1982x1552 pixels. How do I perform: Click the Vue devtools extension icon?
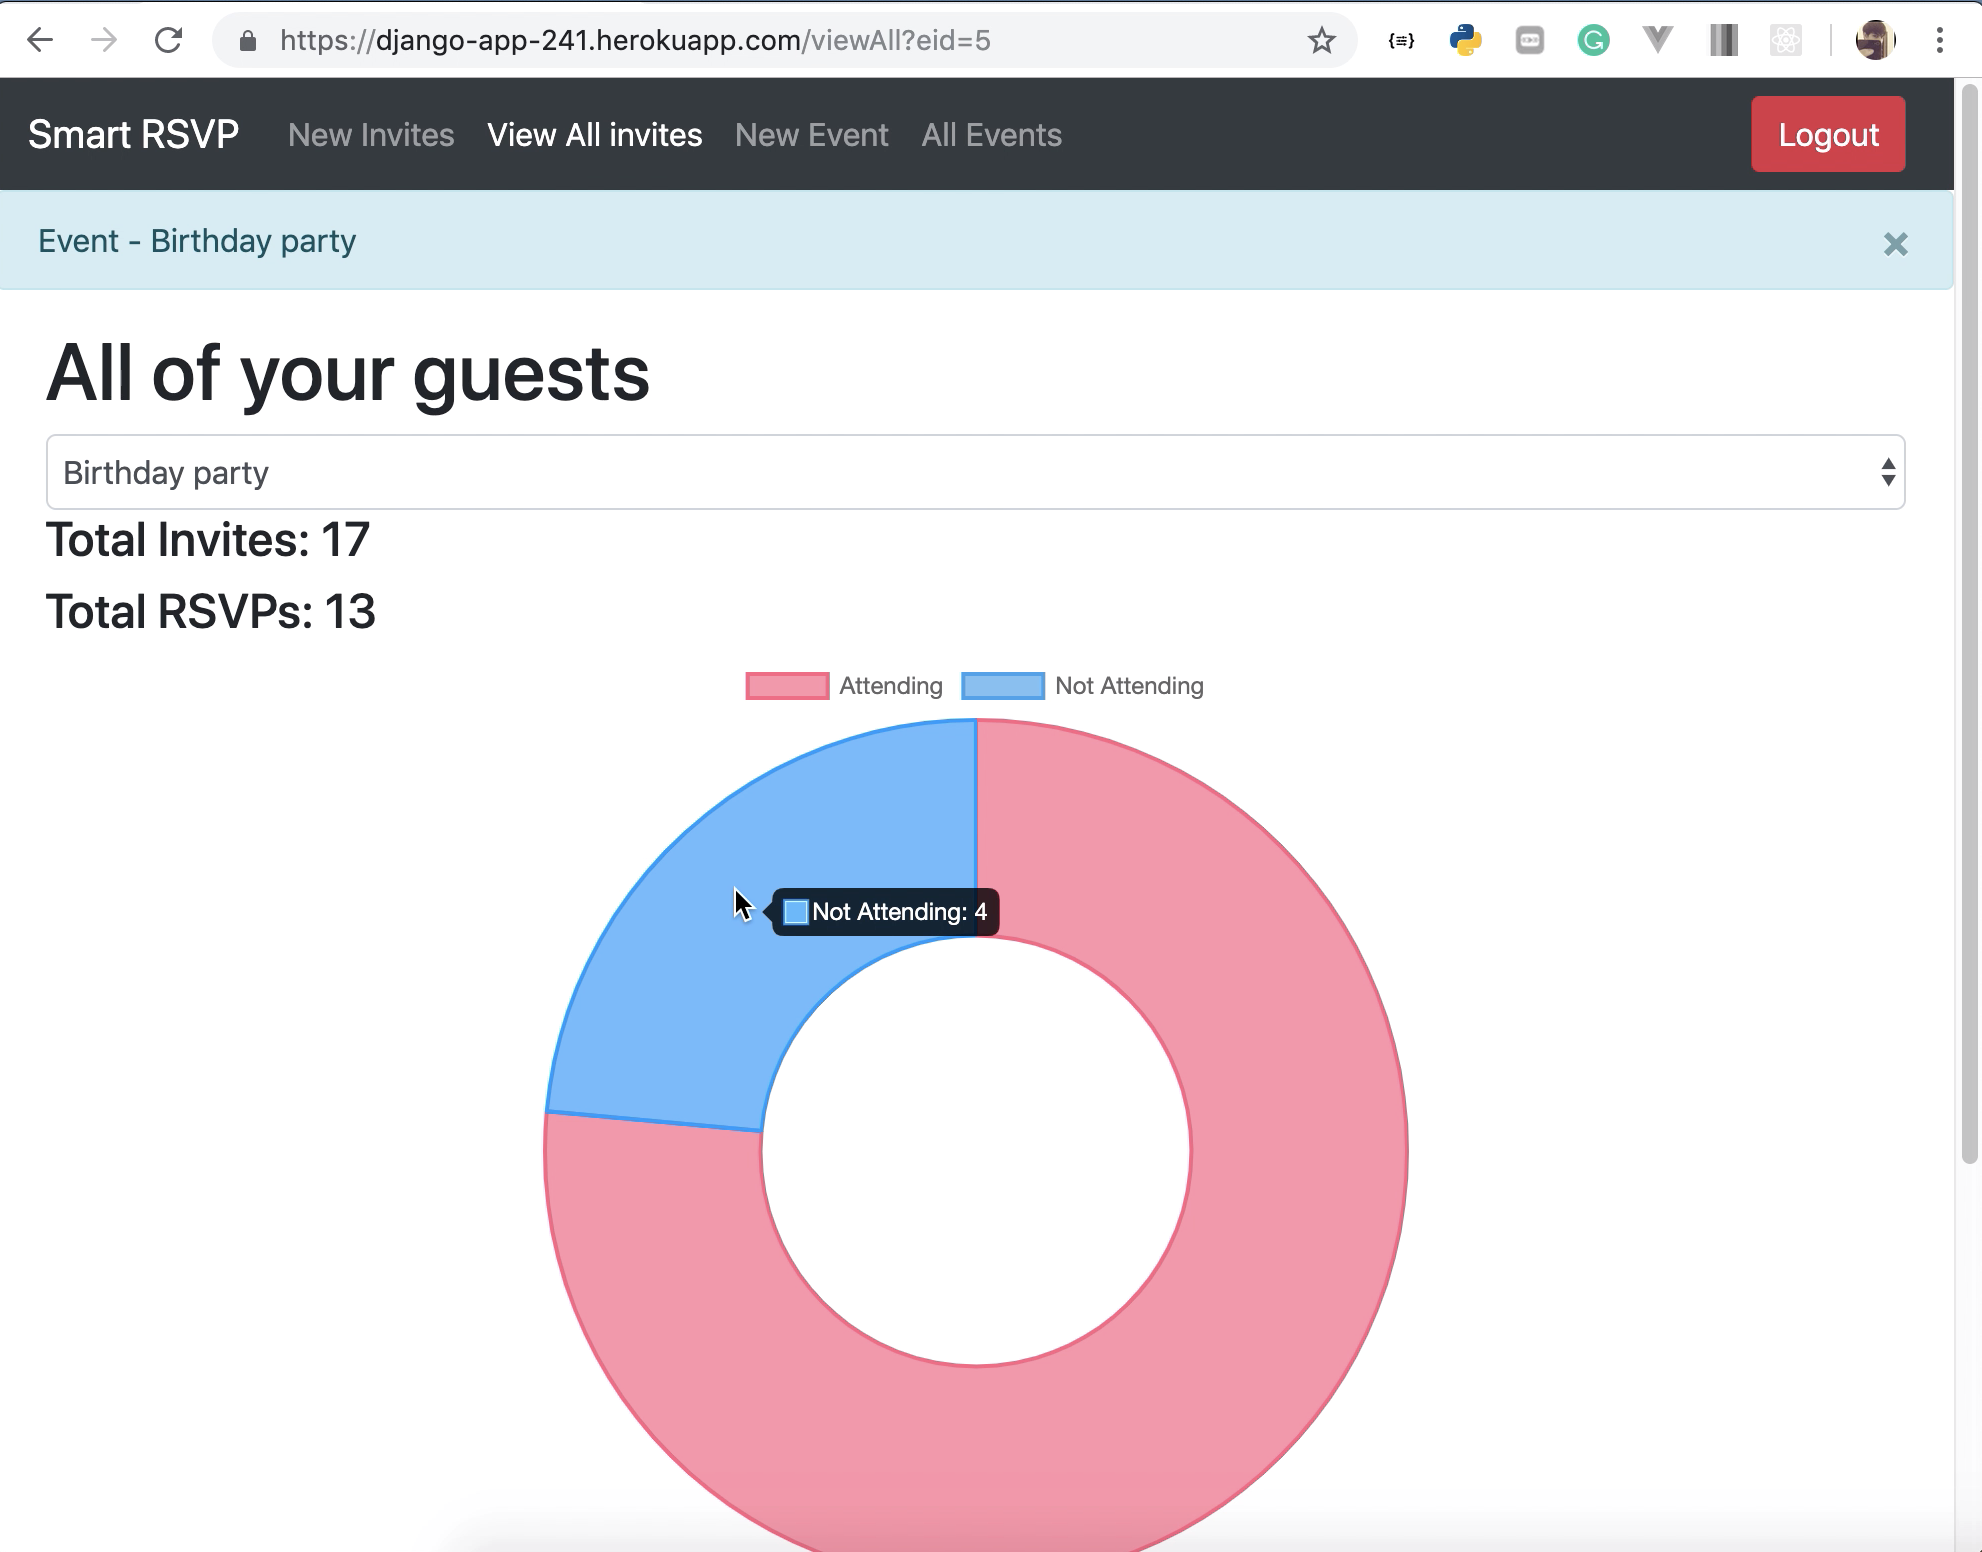coord(1657,40)
